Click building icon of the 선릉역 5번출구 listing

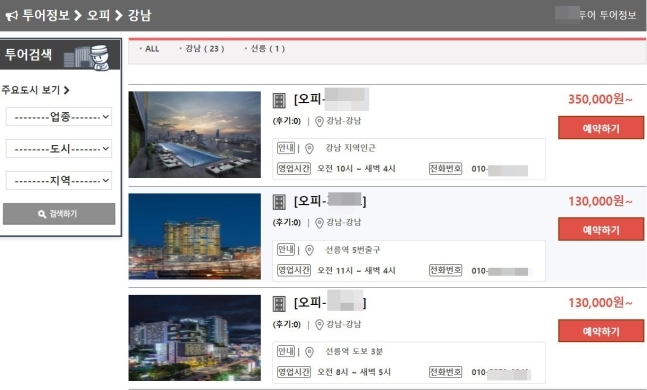(279, 202)
